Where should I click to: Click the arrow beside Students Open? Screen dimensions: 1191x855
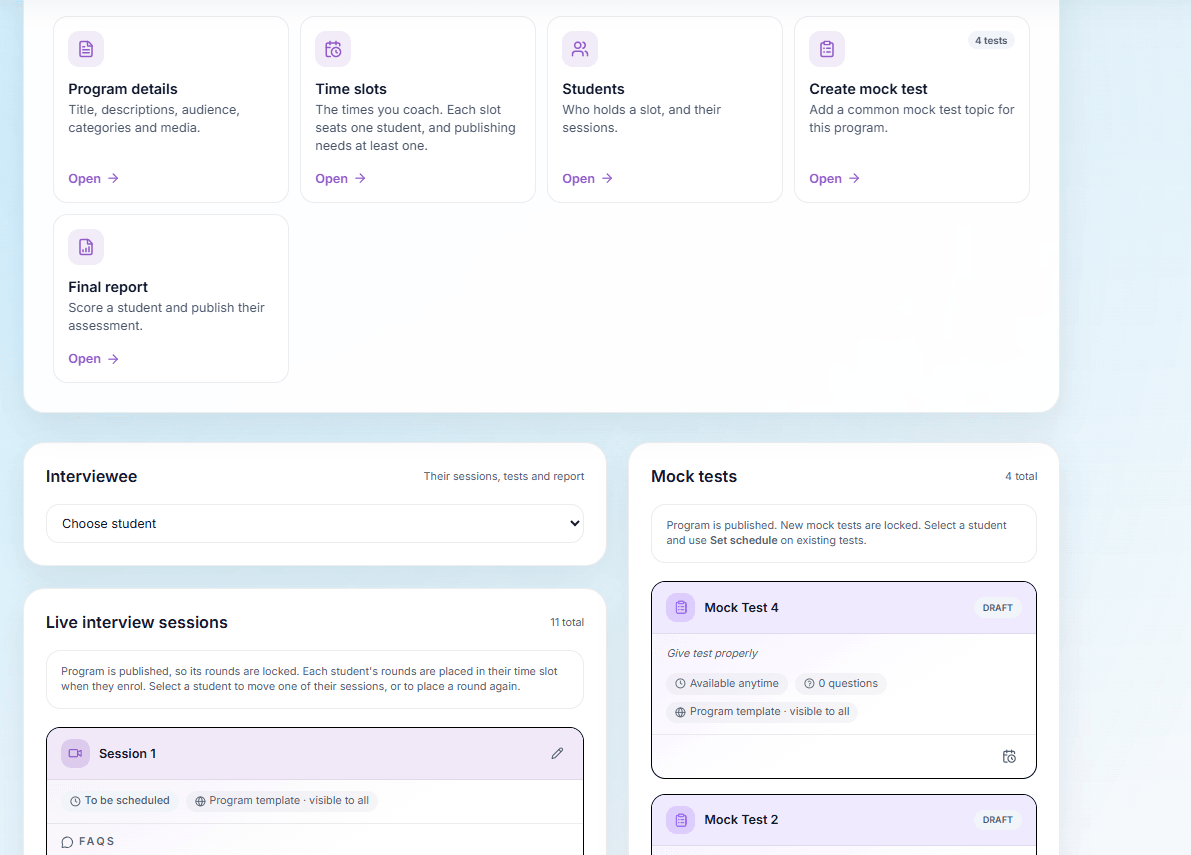tap(607, 178)
